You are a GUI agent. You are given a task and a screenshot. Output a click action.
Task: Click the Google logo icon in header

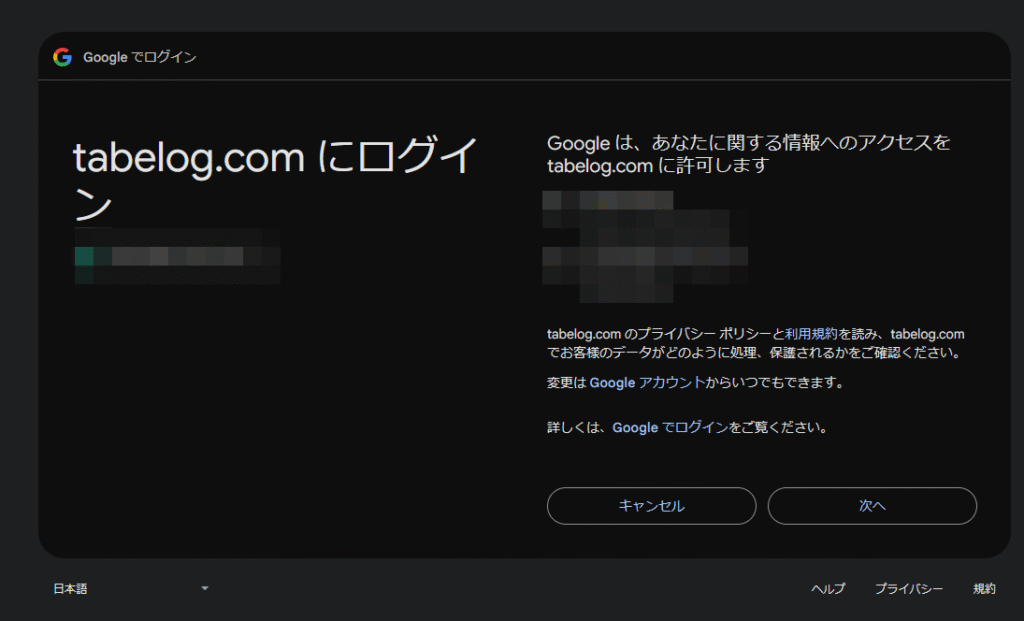point(63,57)
